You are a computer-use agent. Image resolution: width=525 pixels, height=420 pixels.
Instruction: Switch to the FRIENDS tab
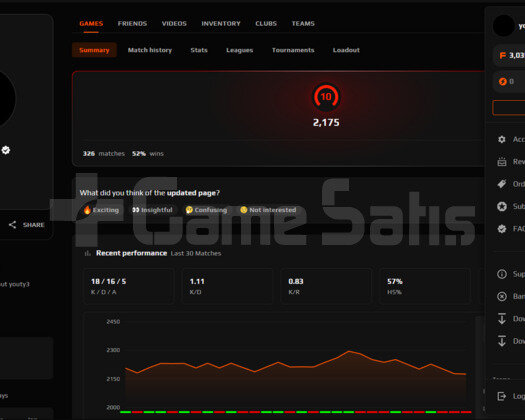132,23
